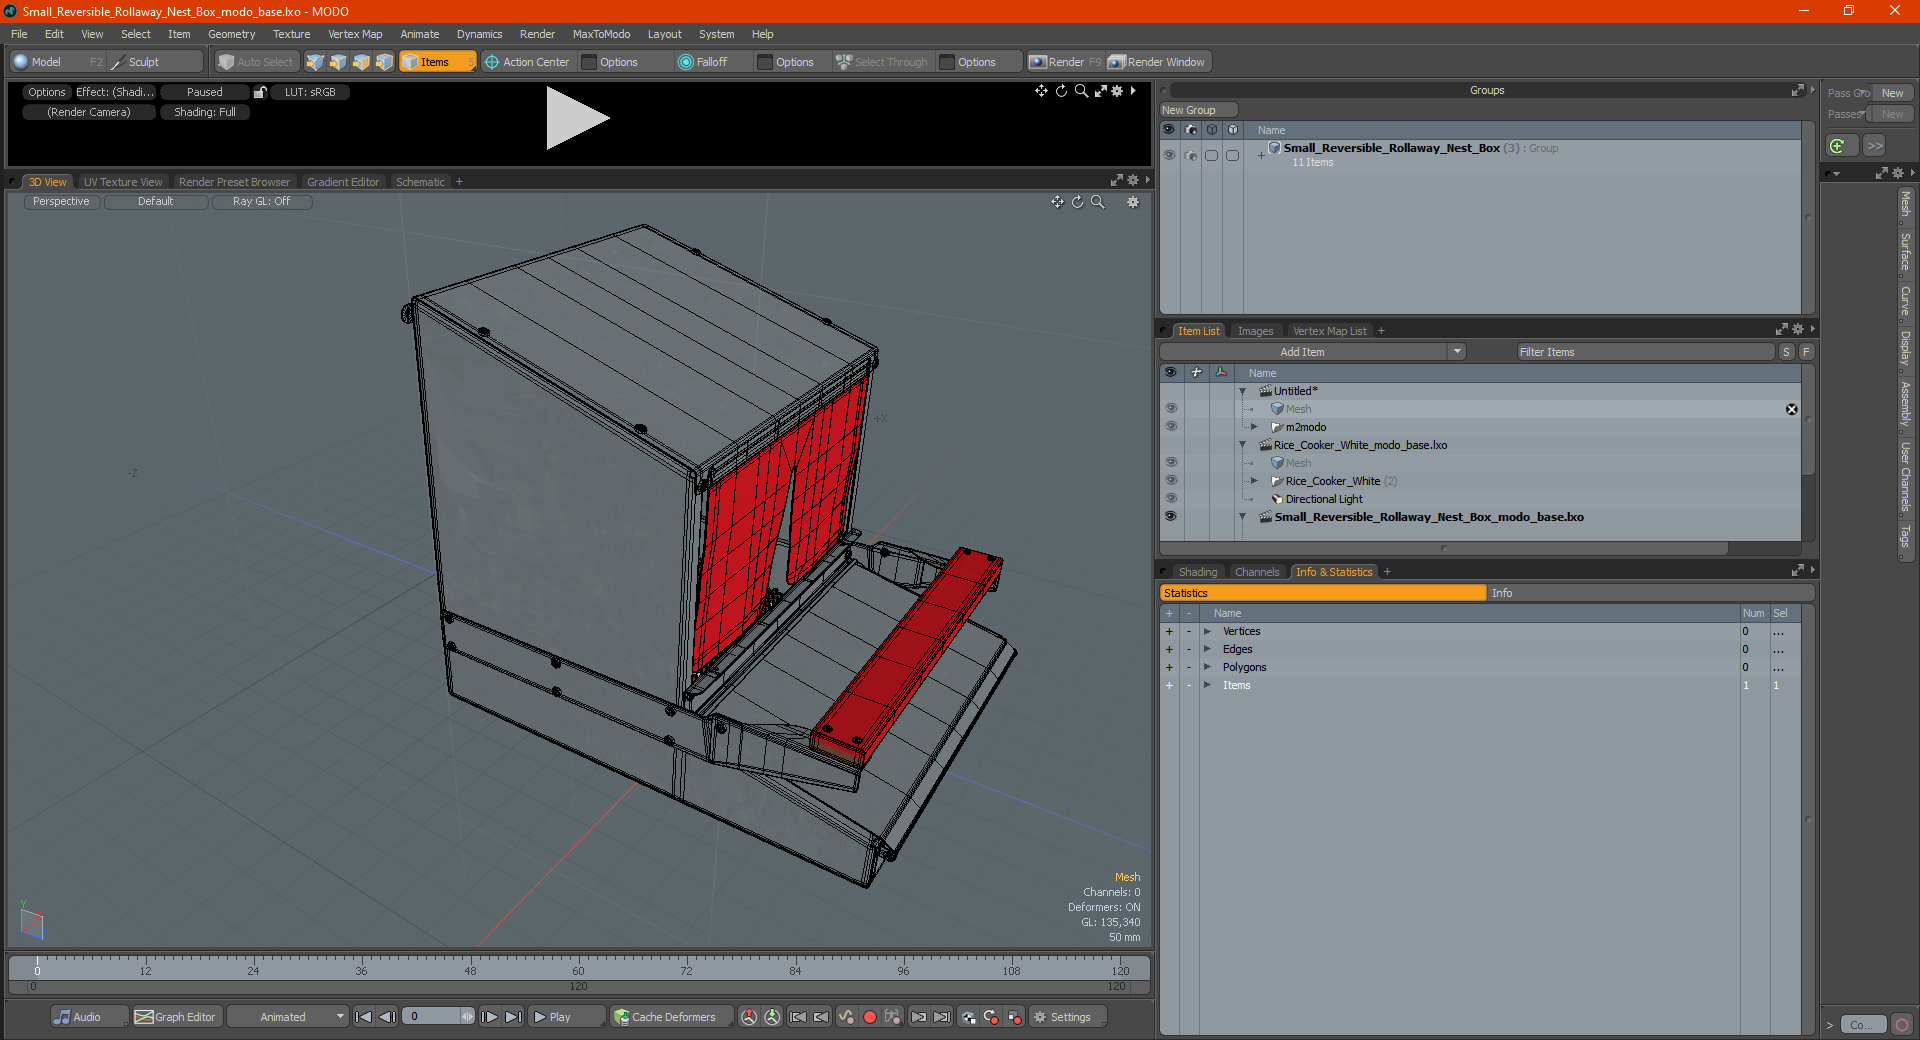Toggle visibility of m2modo item
This screenshot has height=1040, width=1920.
pyautogui.click(x=1170, y=427)
